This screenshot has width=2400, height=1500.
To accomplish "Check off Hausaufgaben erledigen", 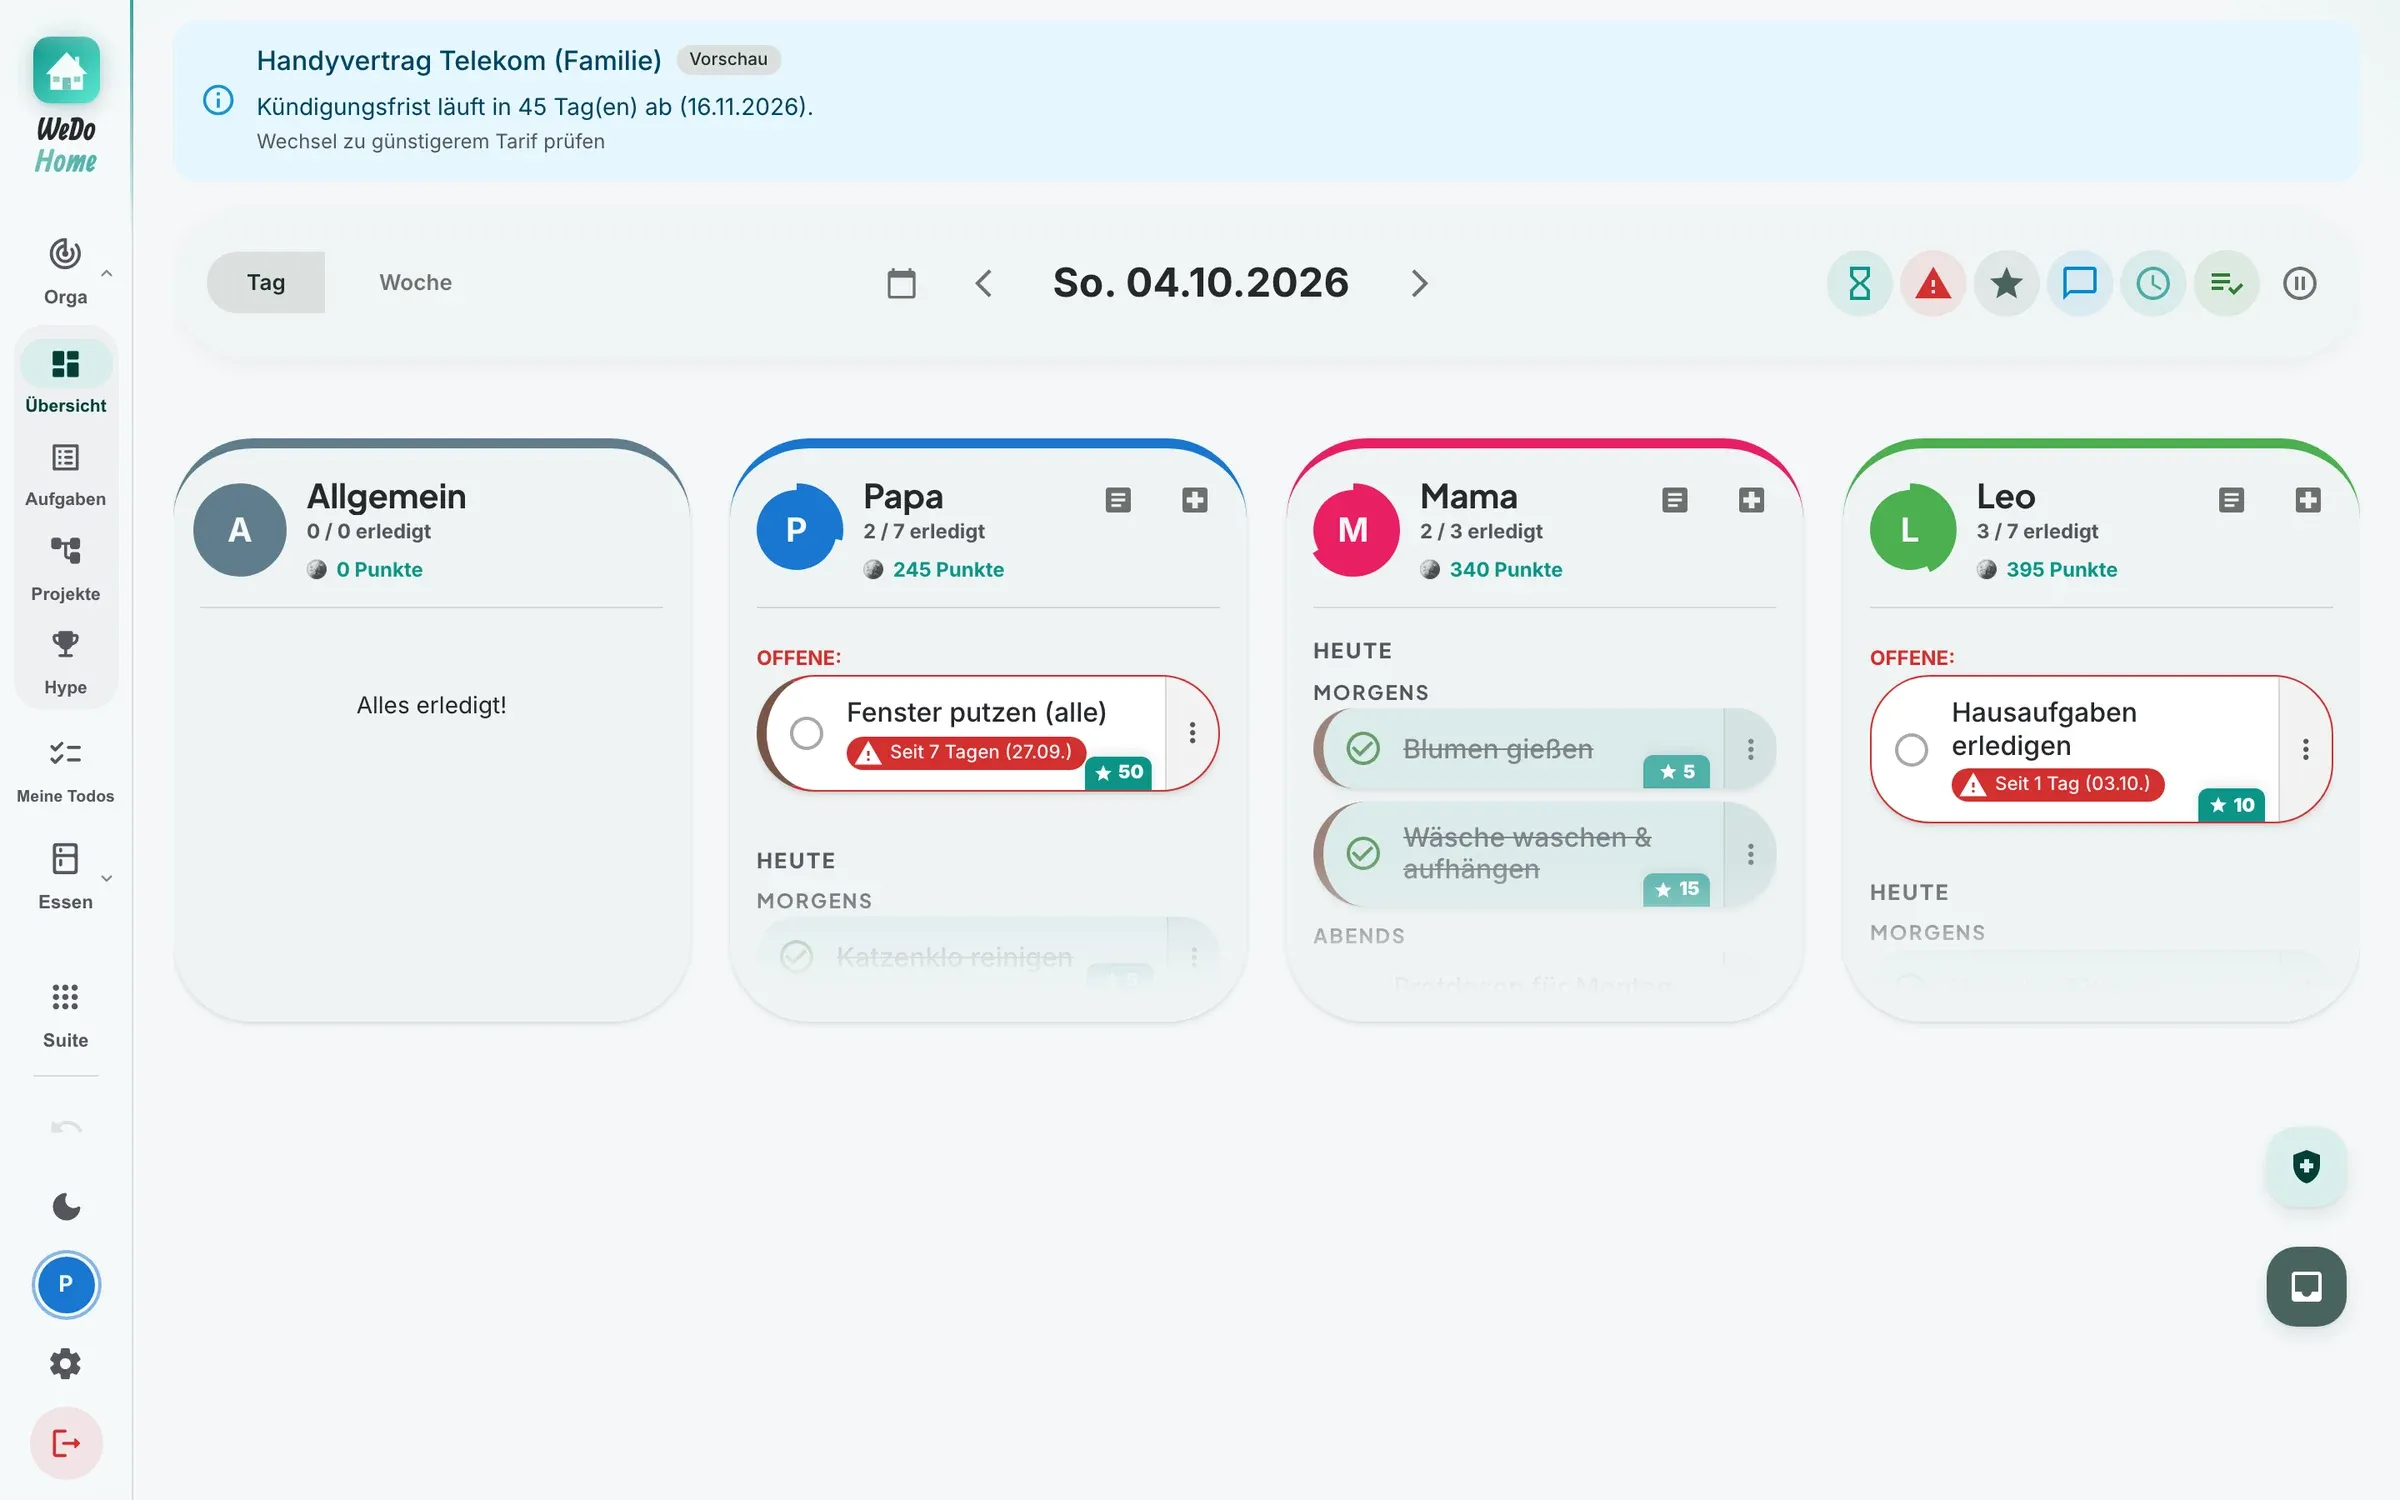I will (x=1911, y=749).
